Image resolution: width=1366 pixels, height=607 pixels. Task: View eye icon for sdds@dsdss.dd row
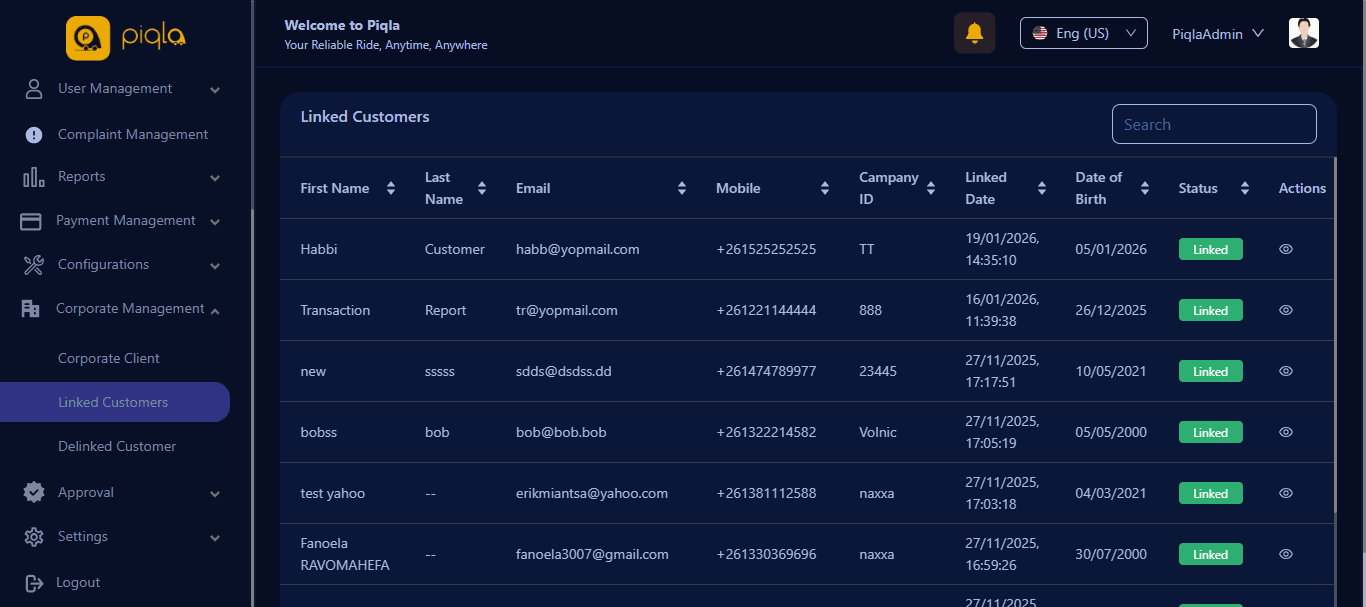point(1286,371)
